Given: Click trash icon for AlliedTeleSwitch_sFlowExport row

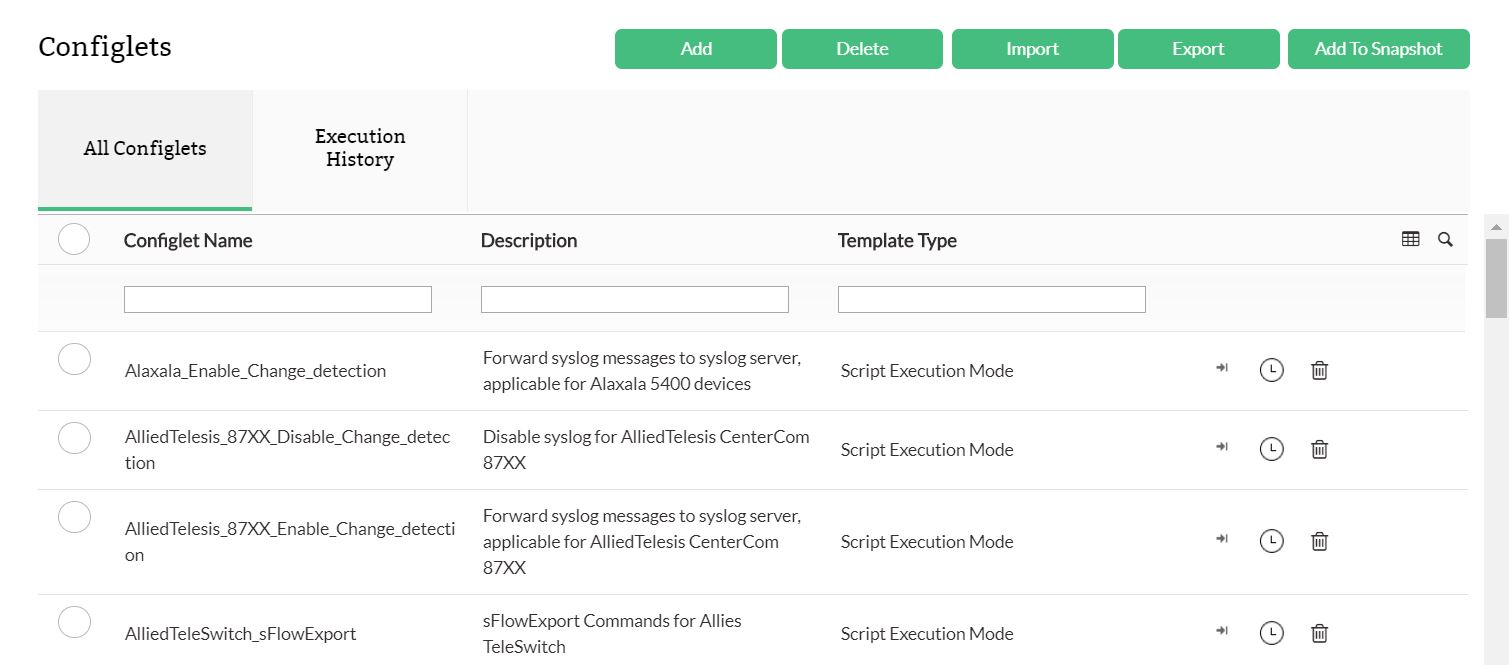Looking at the screenshot, I should 1319,633.
